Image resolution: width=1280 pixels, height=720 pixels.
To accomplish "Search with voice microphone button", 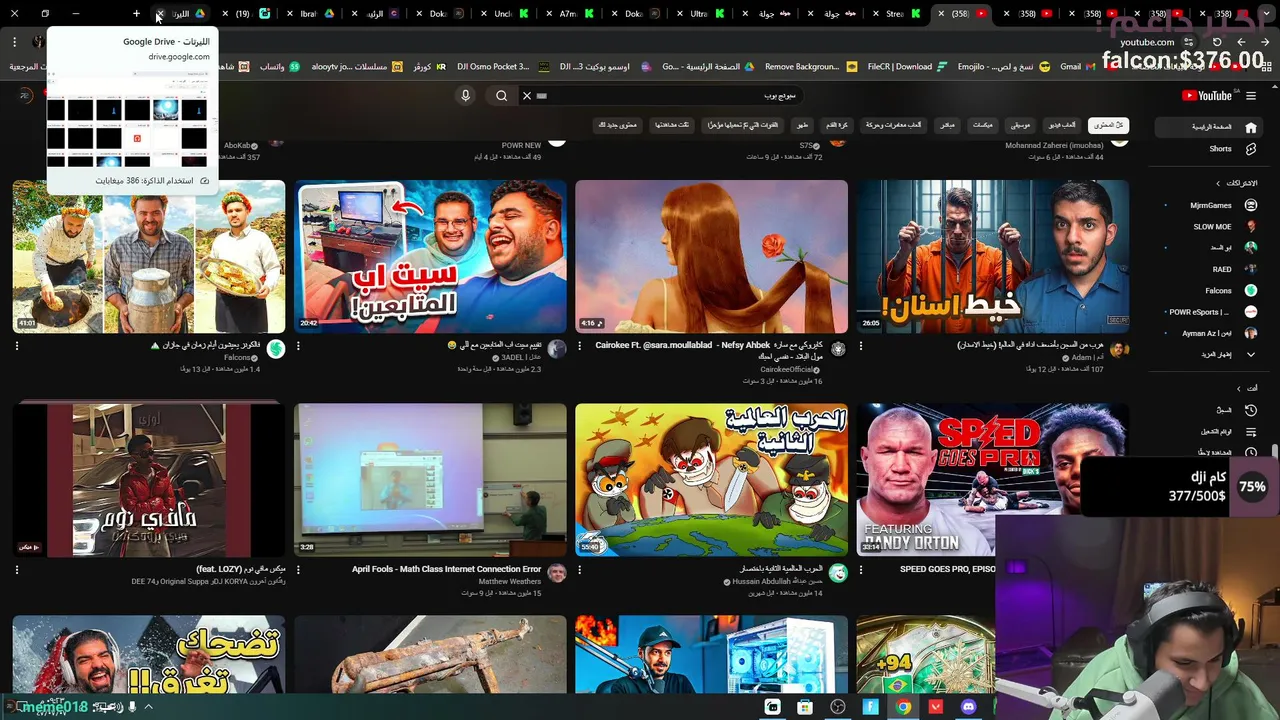I will coord(465,96).
